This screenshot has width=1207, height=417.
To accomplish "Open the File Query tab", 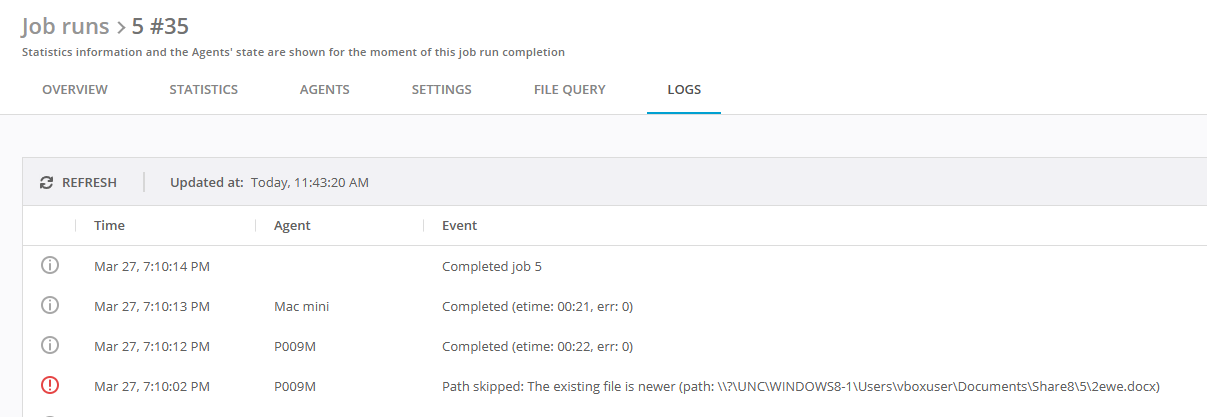I will pyautogui.click(x=569, y=90).
